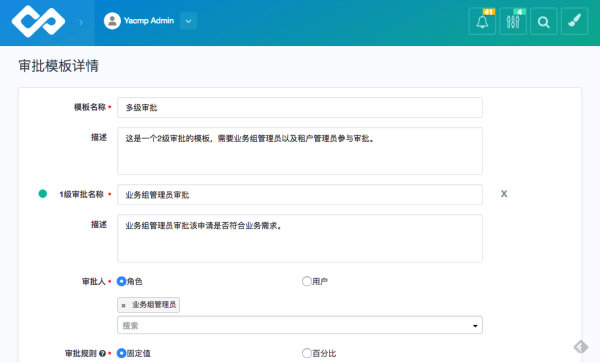The height and width of the screenshot is (363, 600).
Task: Open the 搜索 approver dropdown
Action: tap(300, 325)
